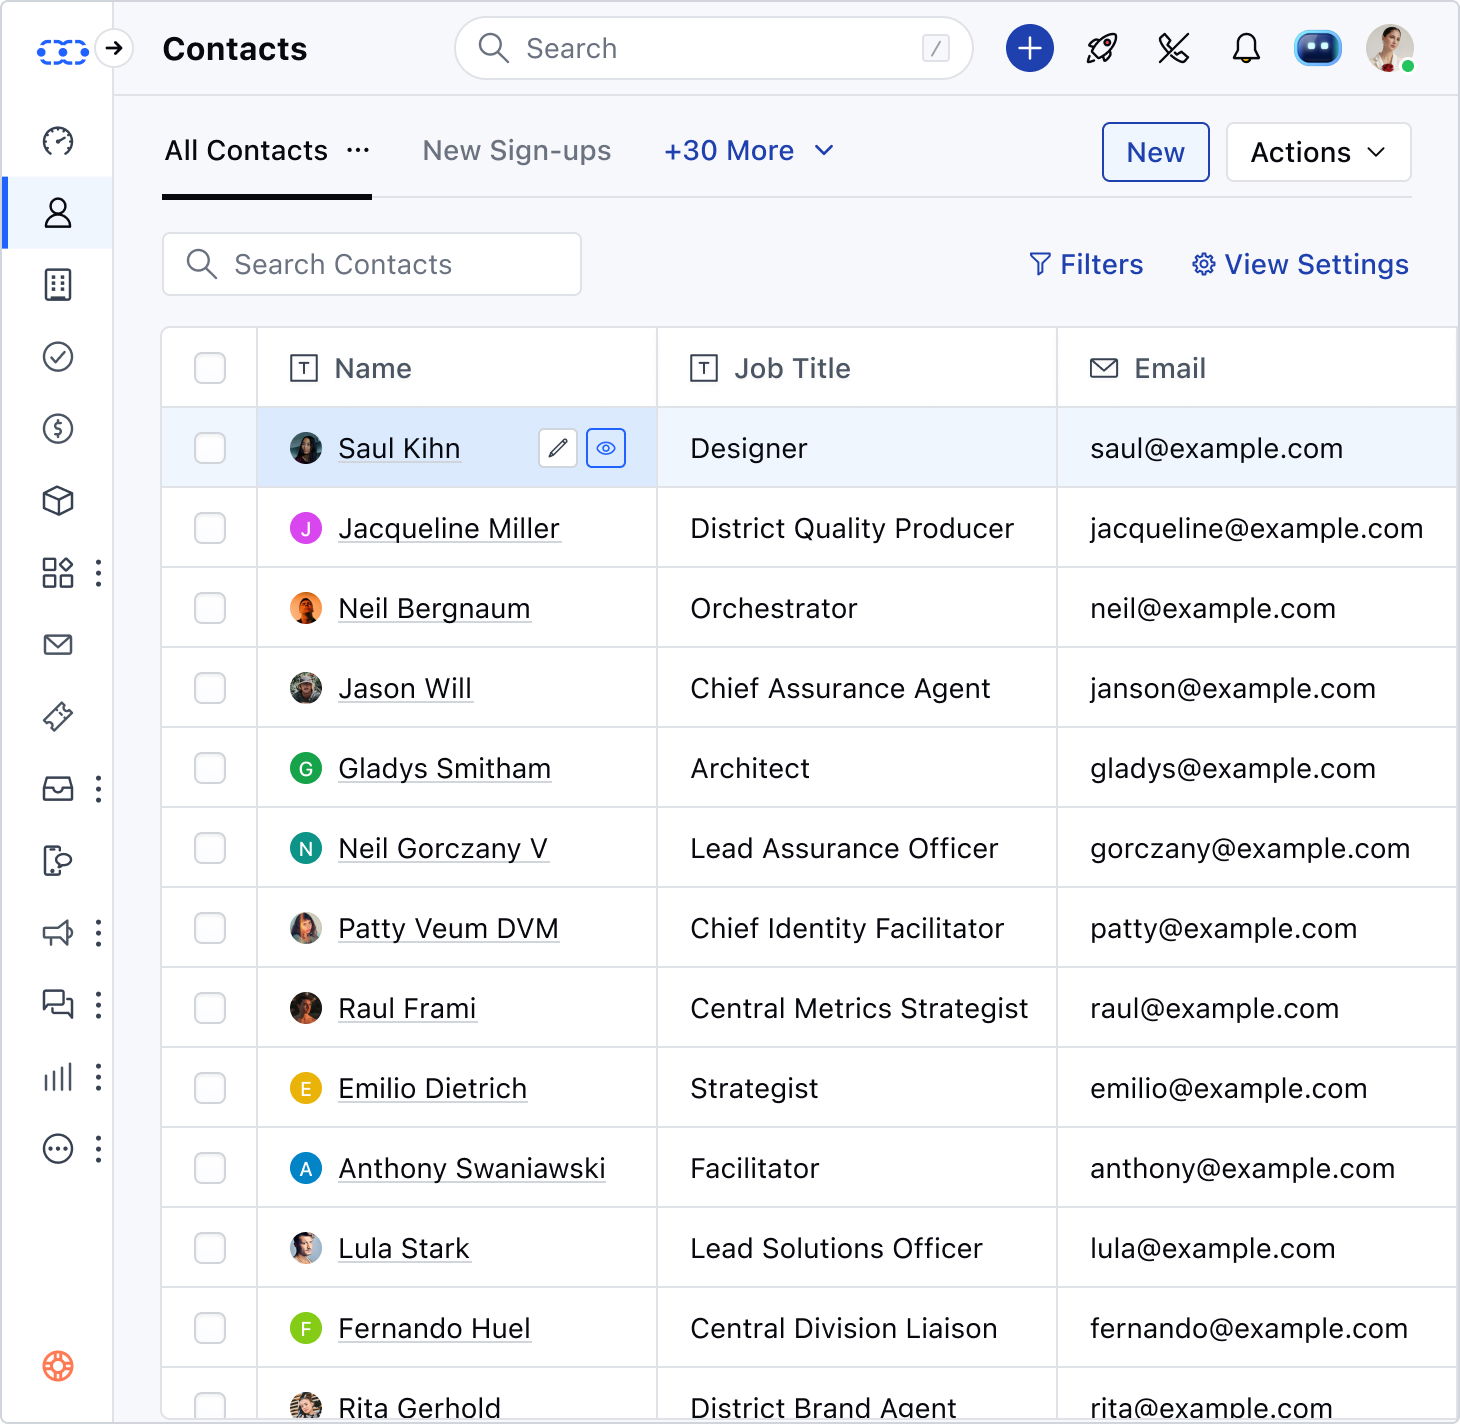Check the box beside Gladys Smitham

pyautogui.click(x=210, y=768)
